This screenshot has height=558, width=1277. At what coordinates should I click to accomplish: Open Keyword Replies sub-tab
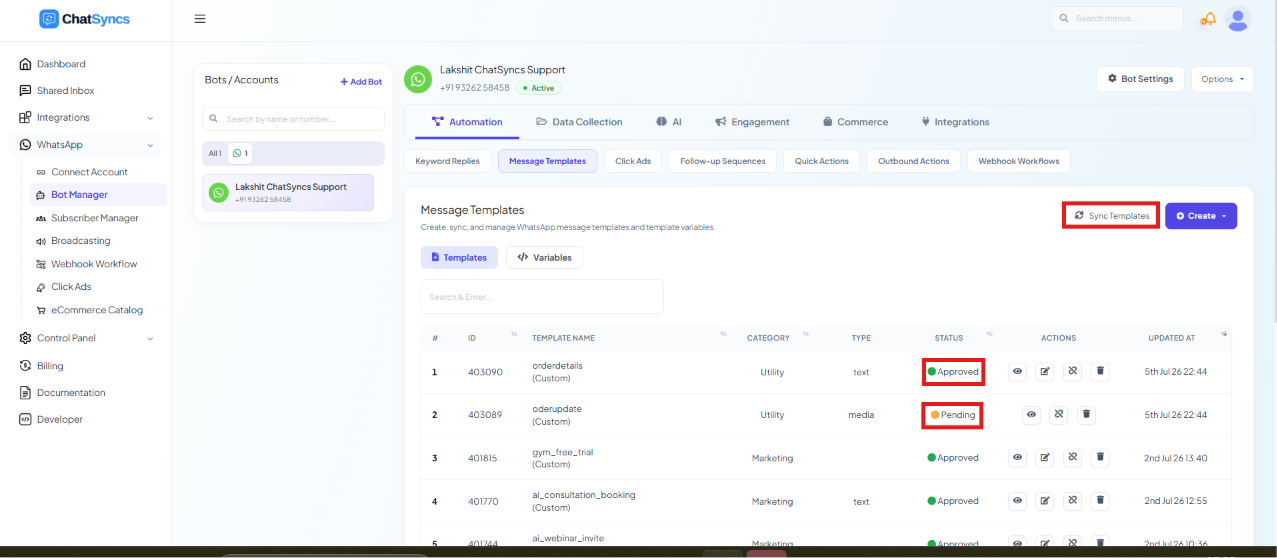point(447,161)
